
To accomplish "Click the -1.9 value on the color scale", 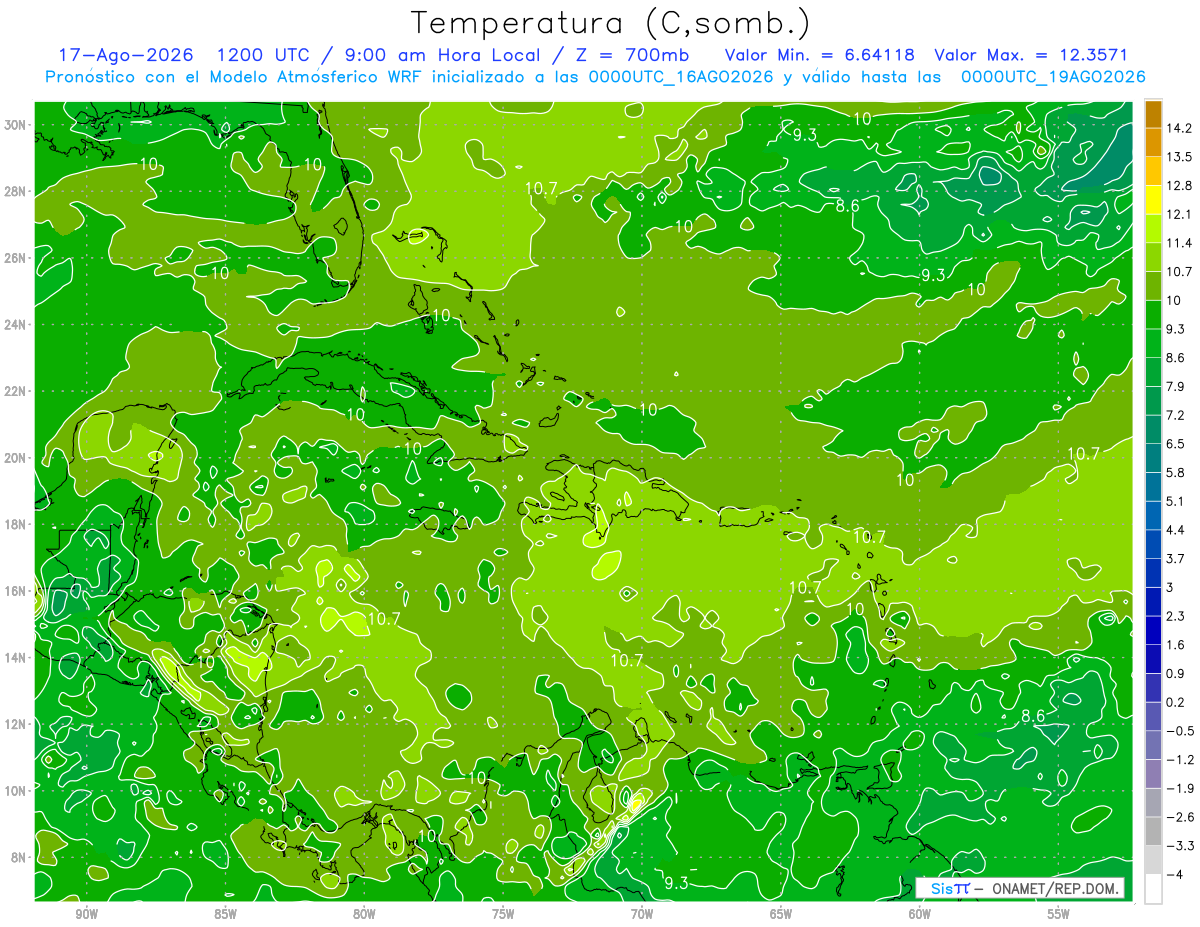I will point(1180,789).
